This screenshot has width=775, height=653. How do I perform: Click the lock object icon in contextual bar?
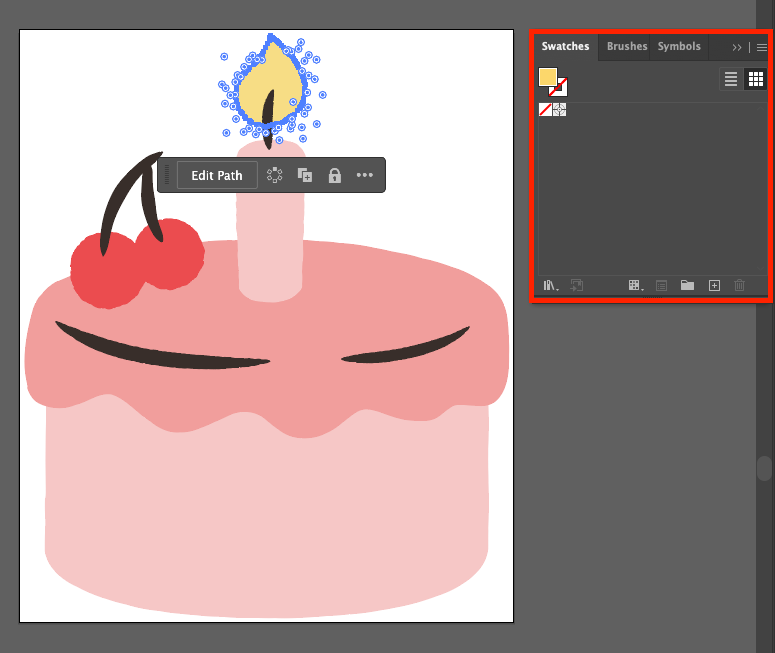tap(335, 175)
